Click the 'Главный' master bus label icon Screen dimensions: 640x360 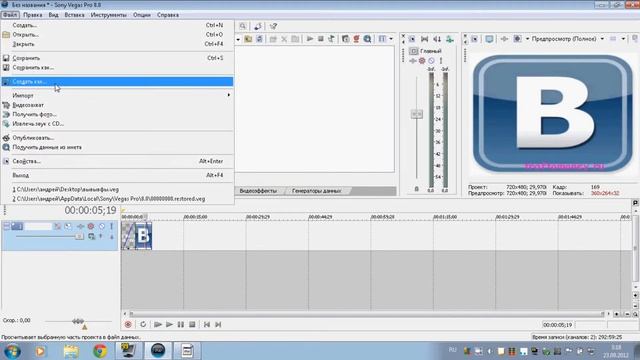point(414,51)
